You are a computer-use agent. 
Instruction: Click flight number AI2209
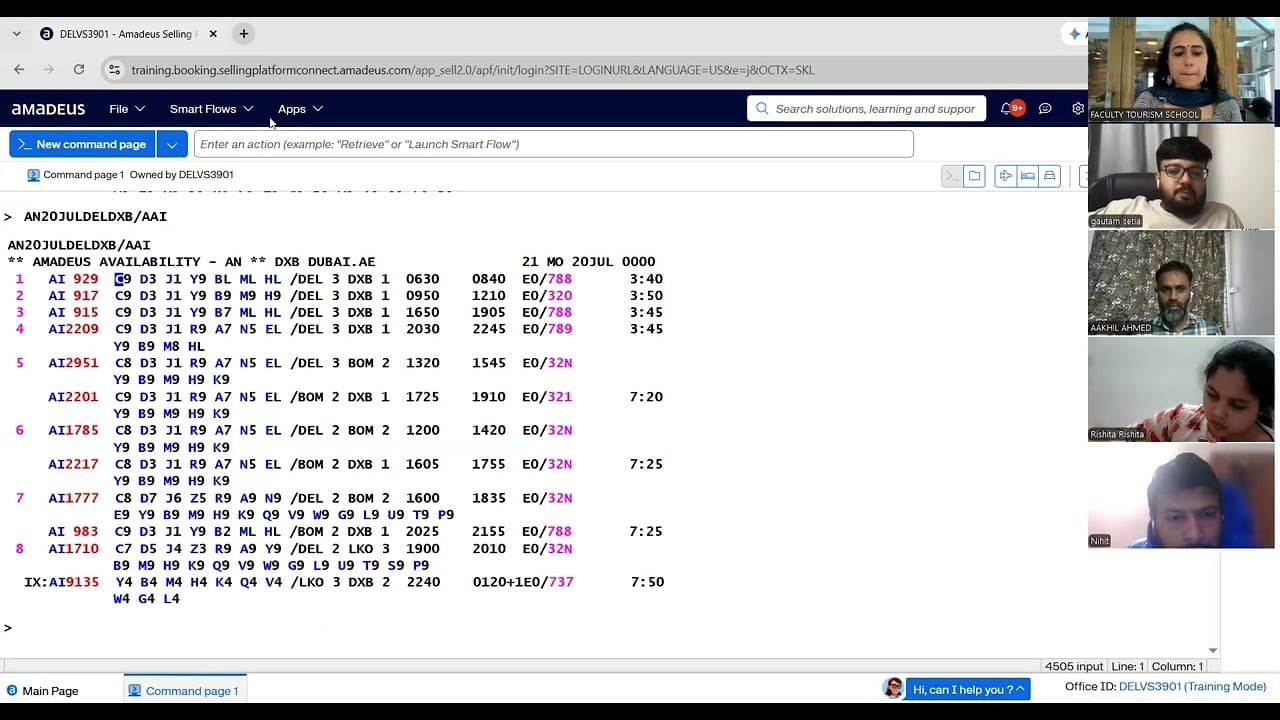tap(73, 329)
